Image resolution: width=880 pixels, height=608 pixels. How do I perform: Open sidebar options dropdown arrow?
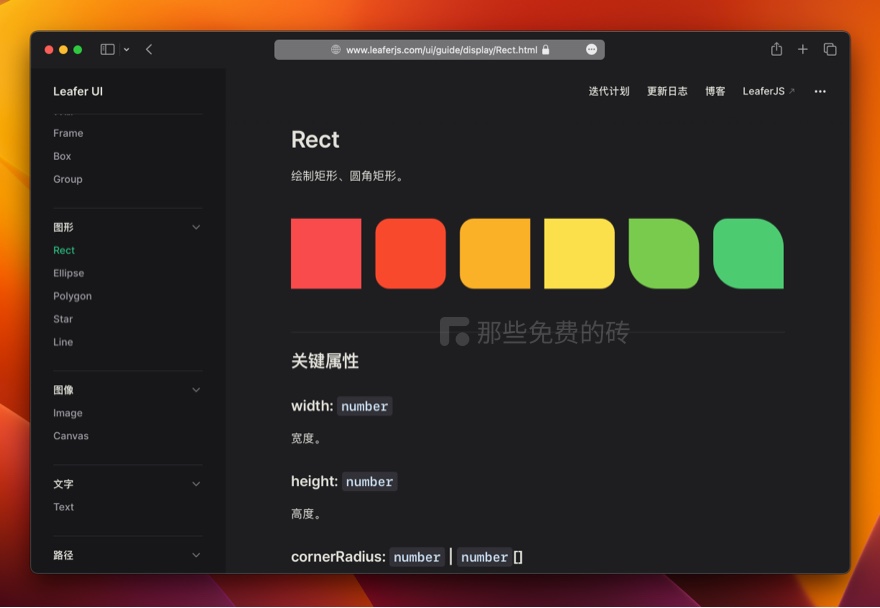point(127,49)
